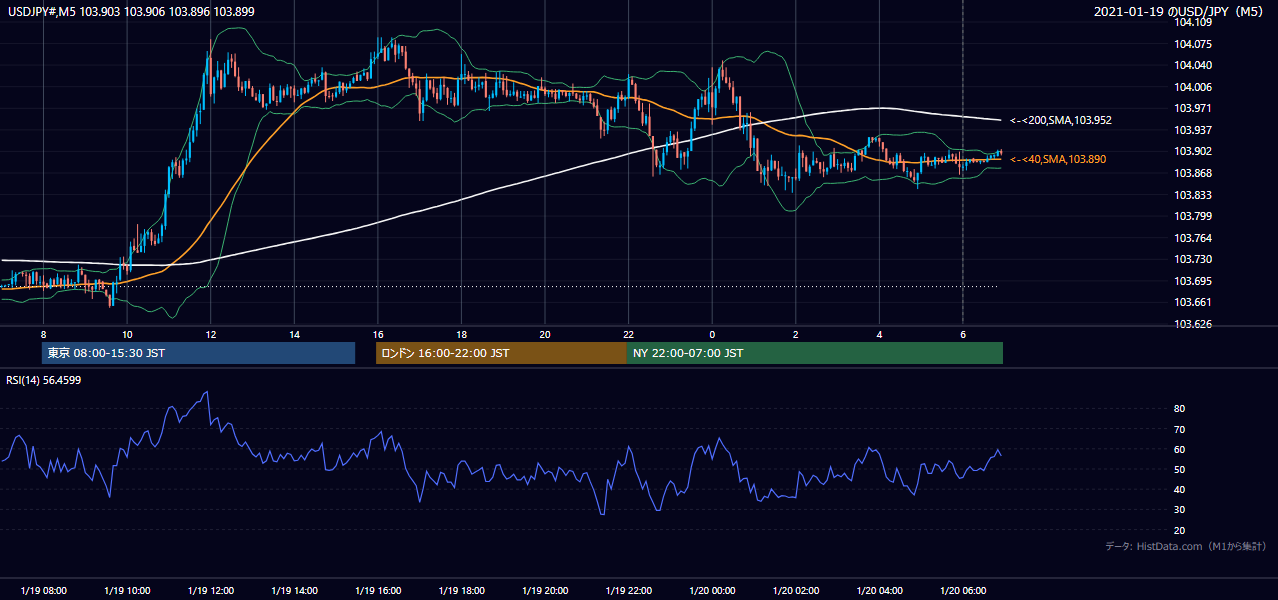Select the 200 SMA label 103.952
Image resolution: width=1278 pixels, height=600 pixels.
[1061, 120]
